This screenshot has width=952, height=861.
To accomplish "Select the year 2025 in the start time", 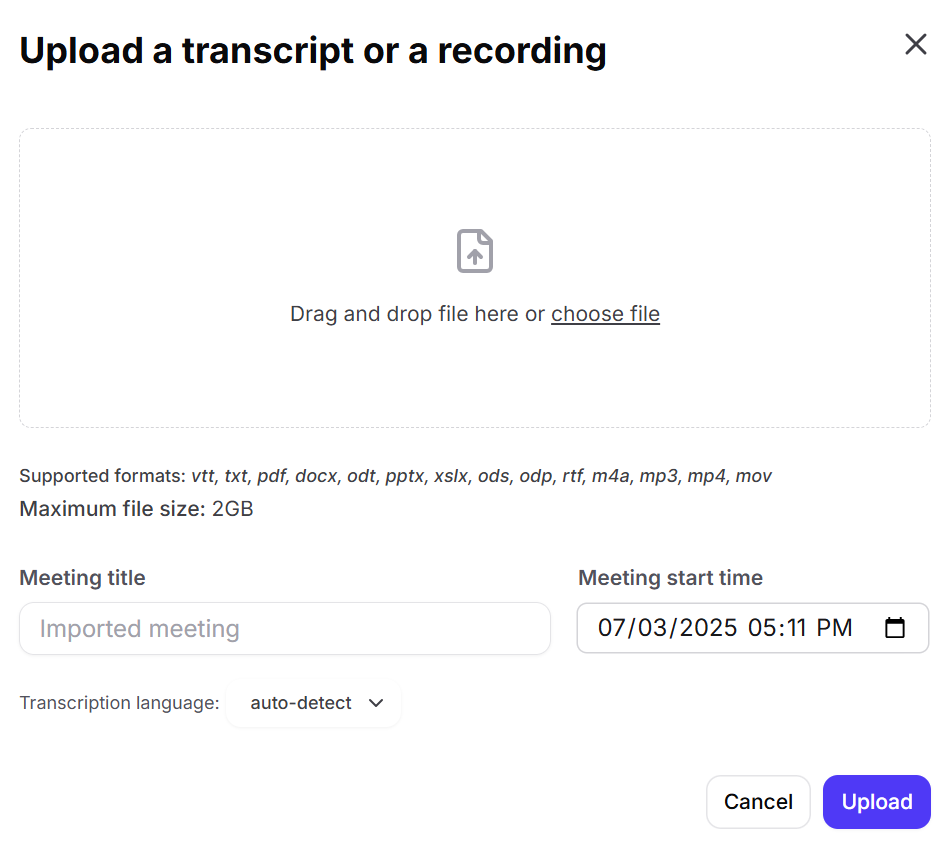I will tap(706, 628).
